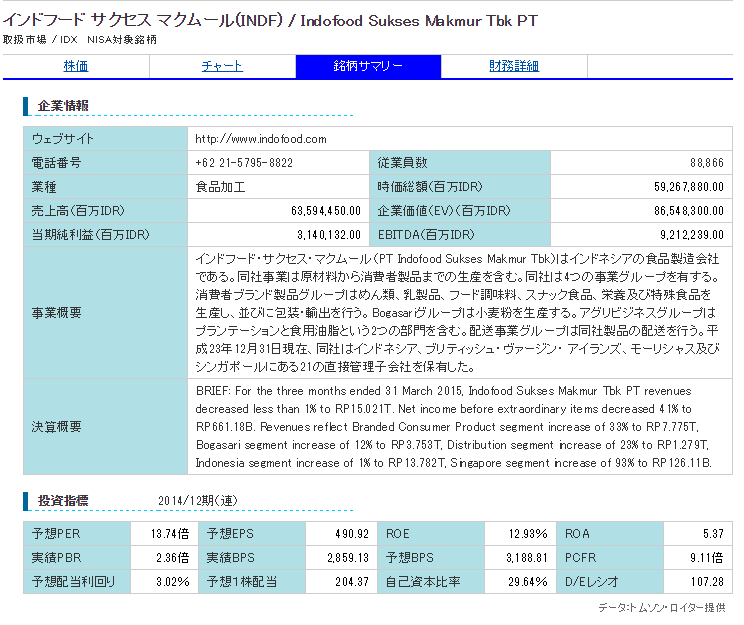The height and width of the screenshot is (625, 744).
Task: Click the 投資指標 section heading
Action: (x=63, y=501)
